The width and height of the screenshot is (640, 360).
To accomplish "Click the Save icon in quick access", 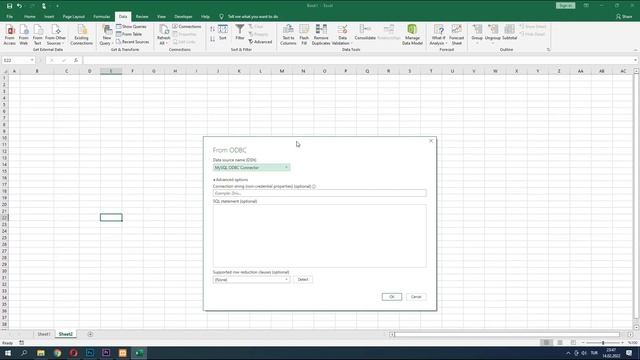I will pyautogui.click(x=9, y=6).
